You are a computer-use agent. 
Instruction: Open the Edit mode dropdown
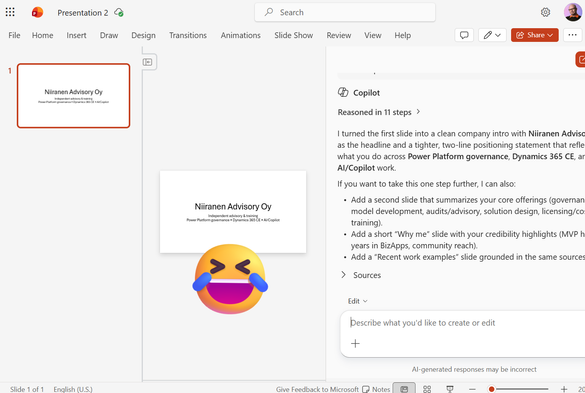[x=357, y=301]
